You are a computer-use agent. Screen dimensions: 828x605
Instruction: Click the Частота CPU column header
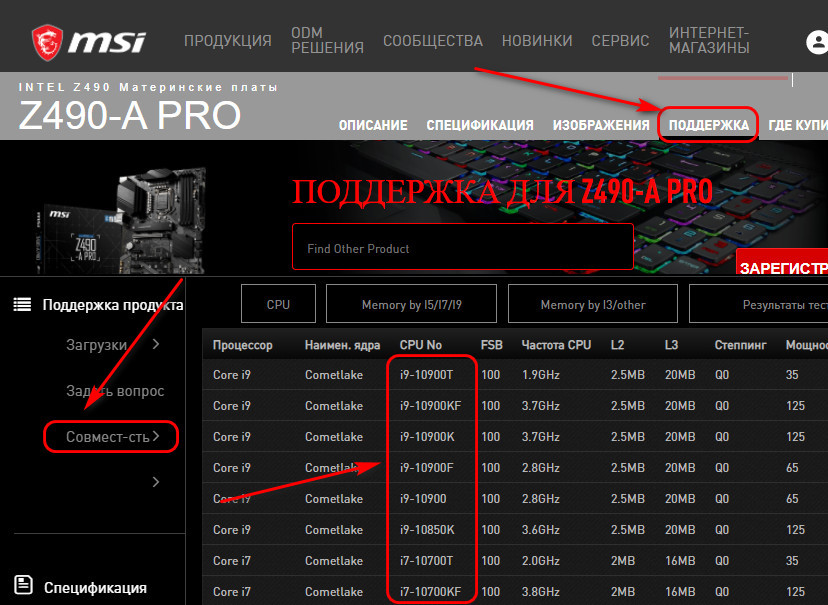(x=556, y=345)
